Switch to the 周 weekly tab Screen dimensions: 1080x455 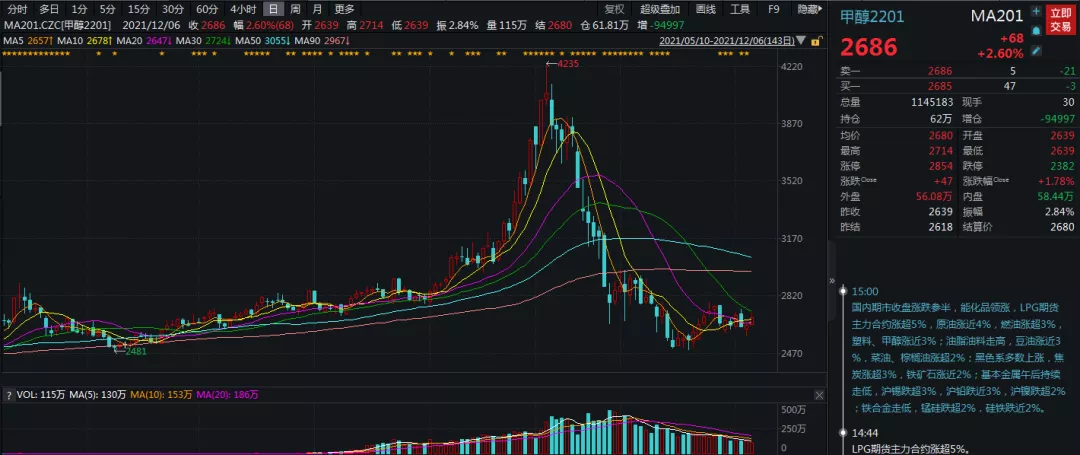pos(295,9)
